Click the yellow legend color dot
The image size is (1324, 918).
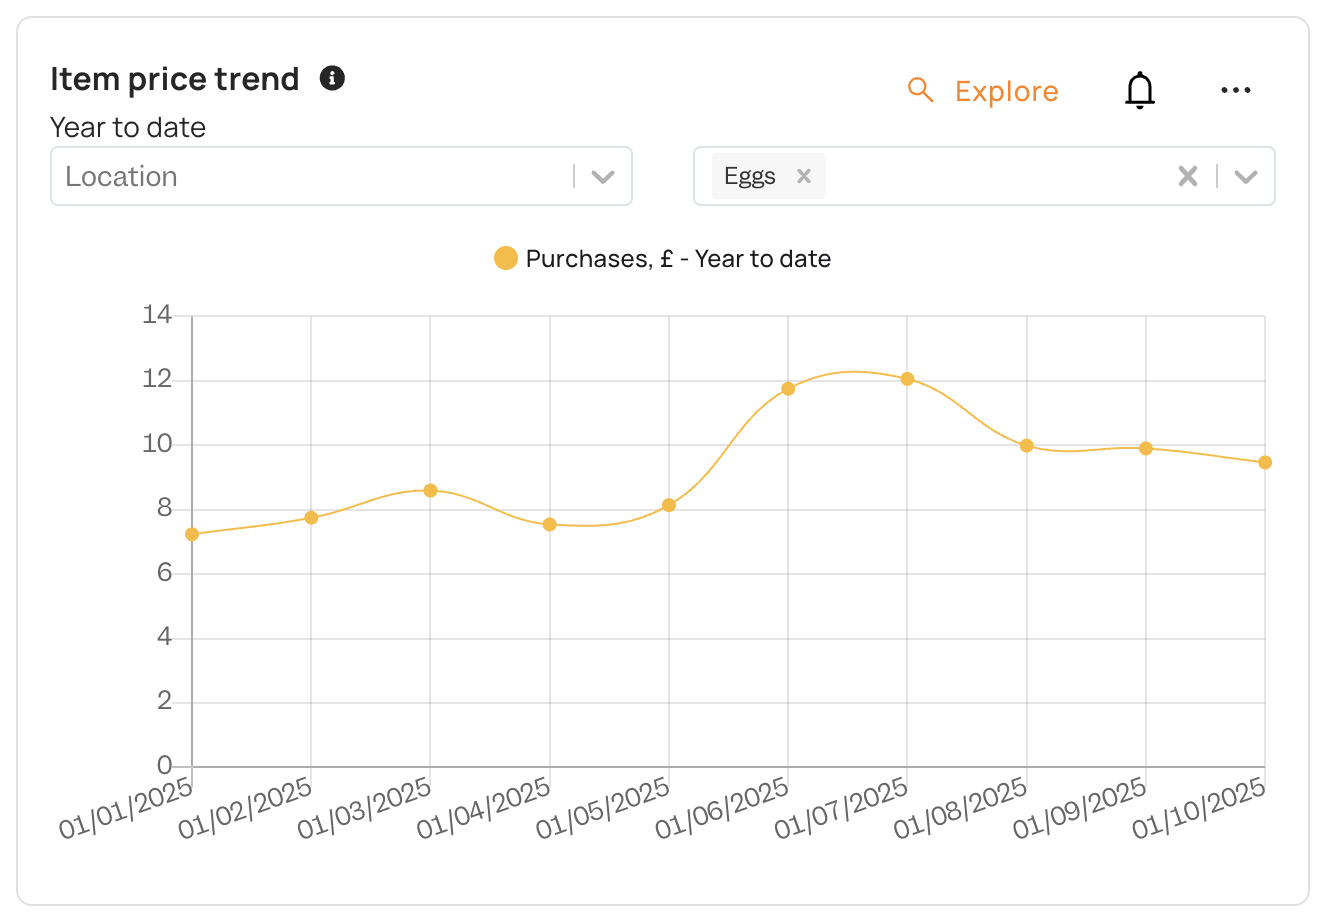(x=506, y=259)
